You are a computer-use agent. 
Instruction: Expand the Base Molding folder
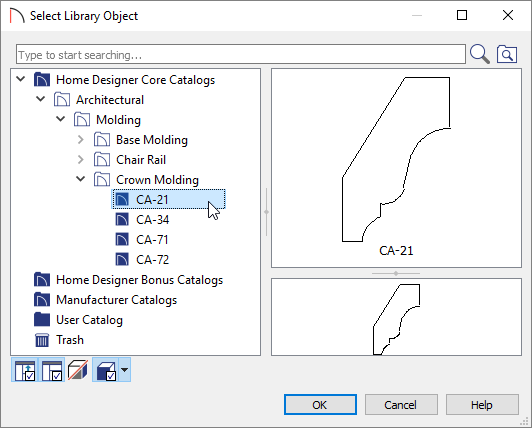(x=80, y=139)
